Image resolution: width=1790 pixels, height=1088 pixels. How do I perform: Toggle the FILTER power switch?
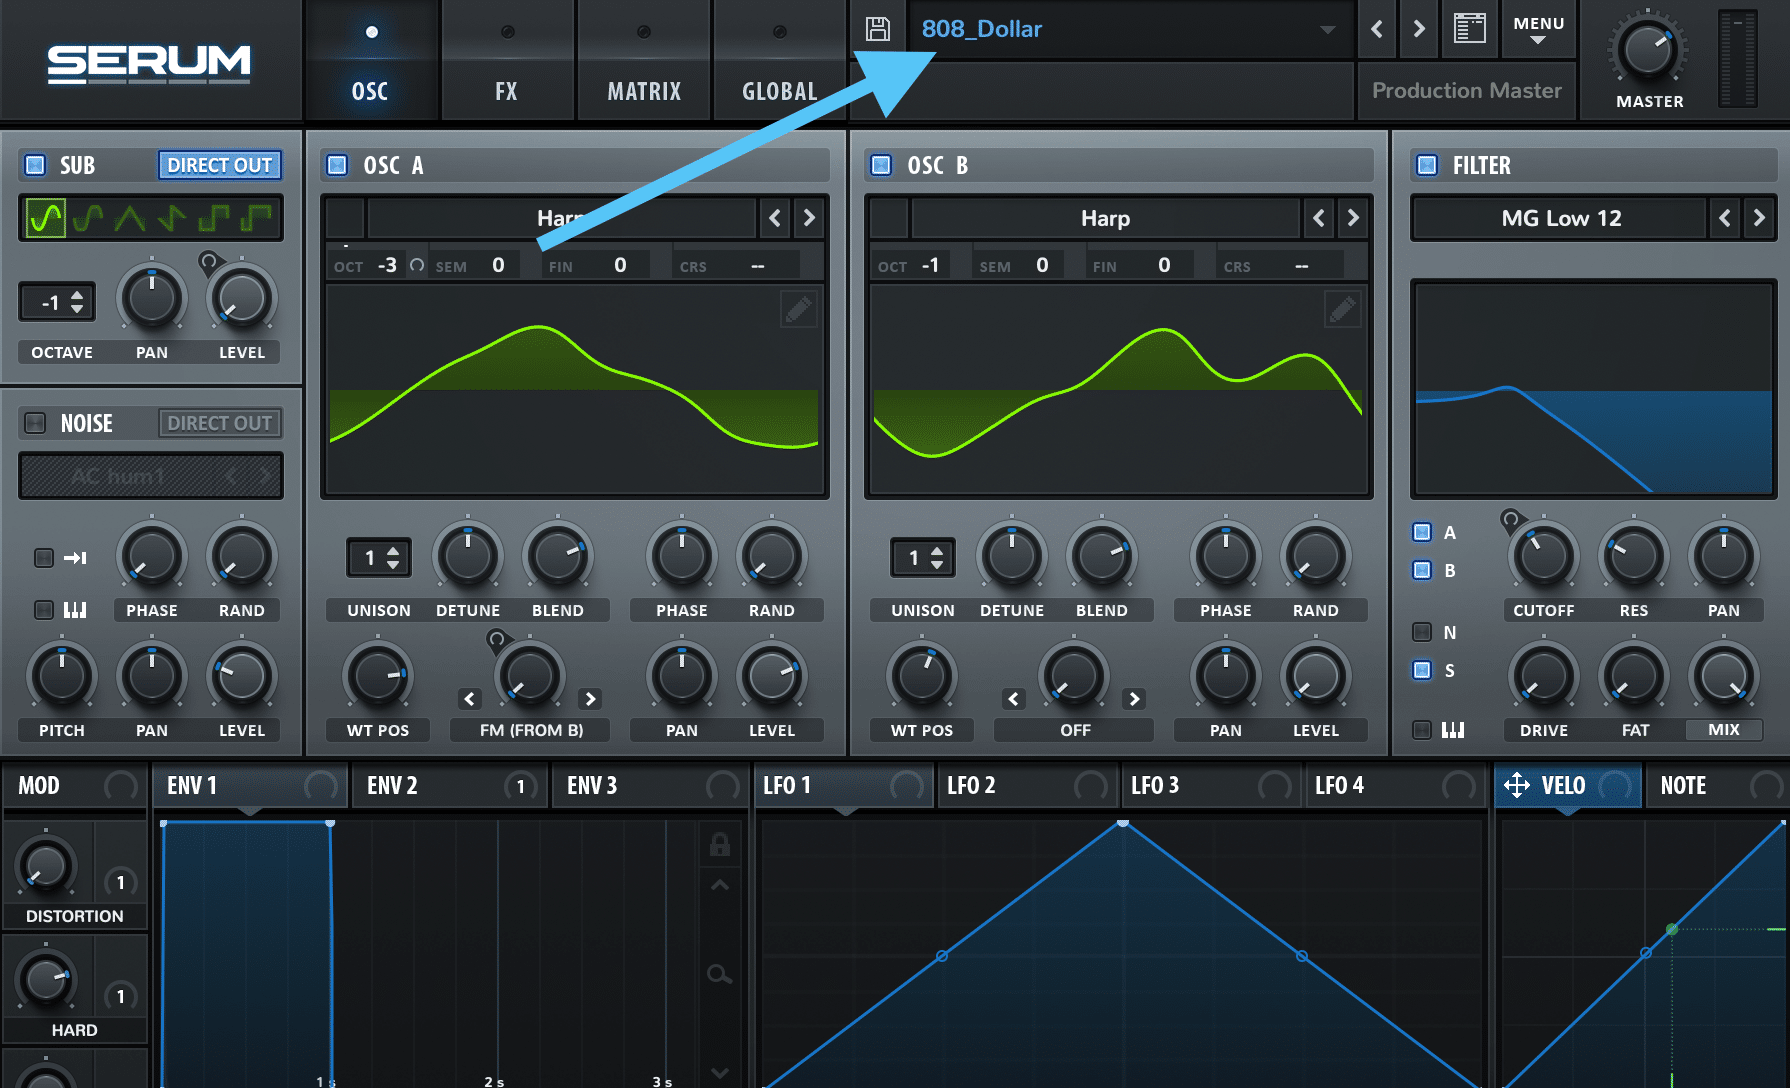[x=1427, y=165]
